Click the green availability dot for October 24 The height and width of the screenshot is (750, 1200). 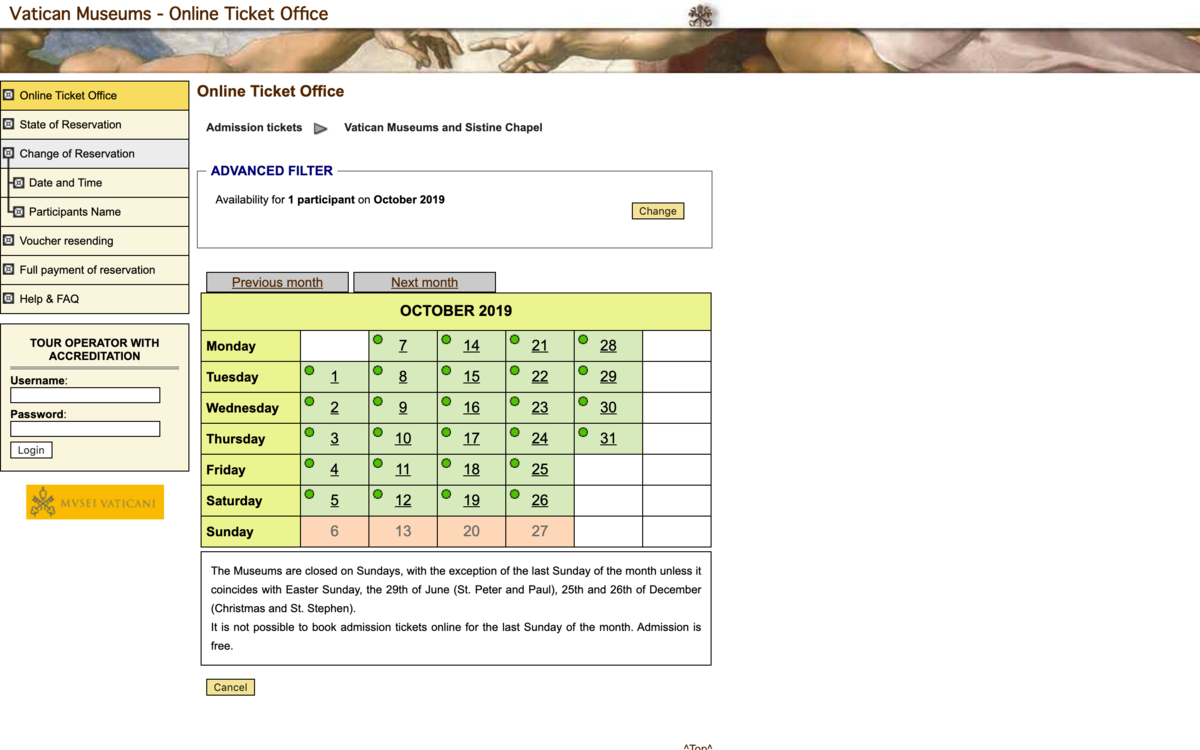point(515,433)
